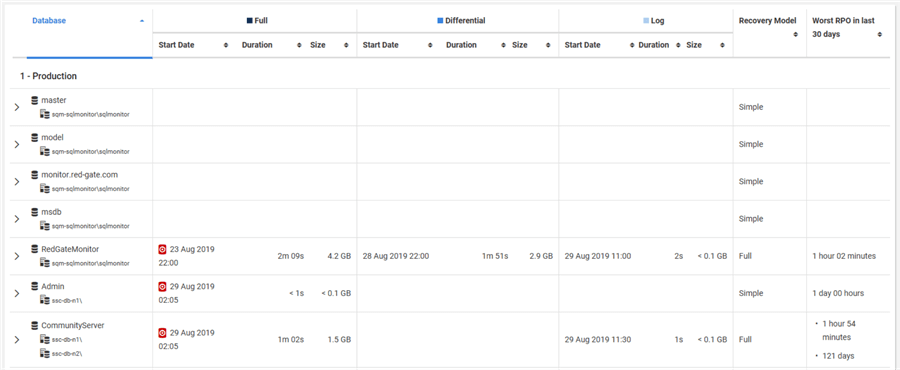Sort by the Database column header

pos(49,21)
